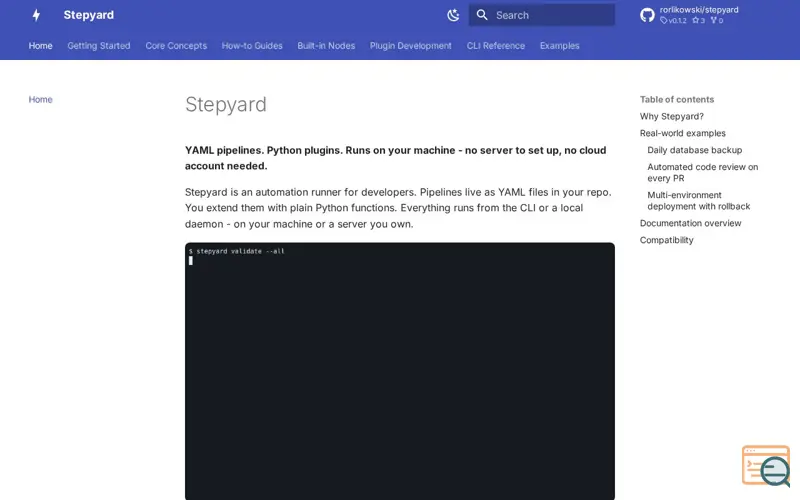The width and height of the screenshot is (800, 500).
Task: Open the Plugin Development tab
Action: tap(411, 46)
